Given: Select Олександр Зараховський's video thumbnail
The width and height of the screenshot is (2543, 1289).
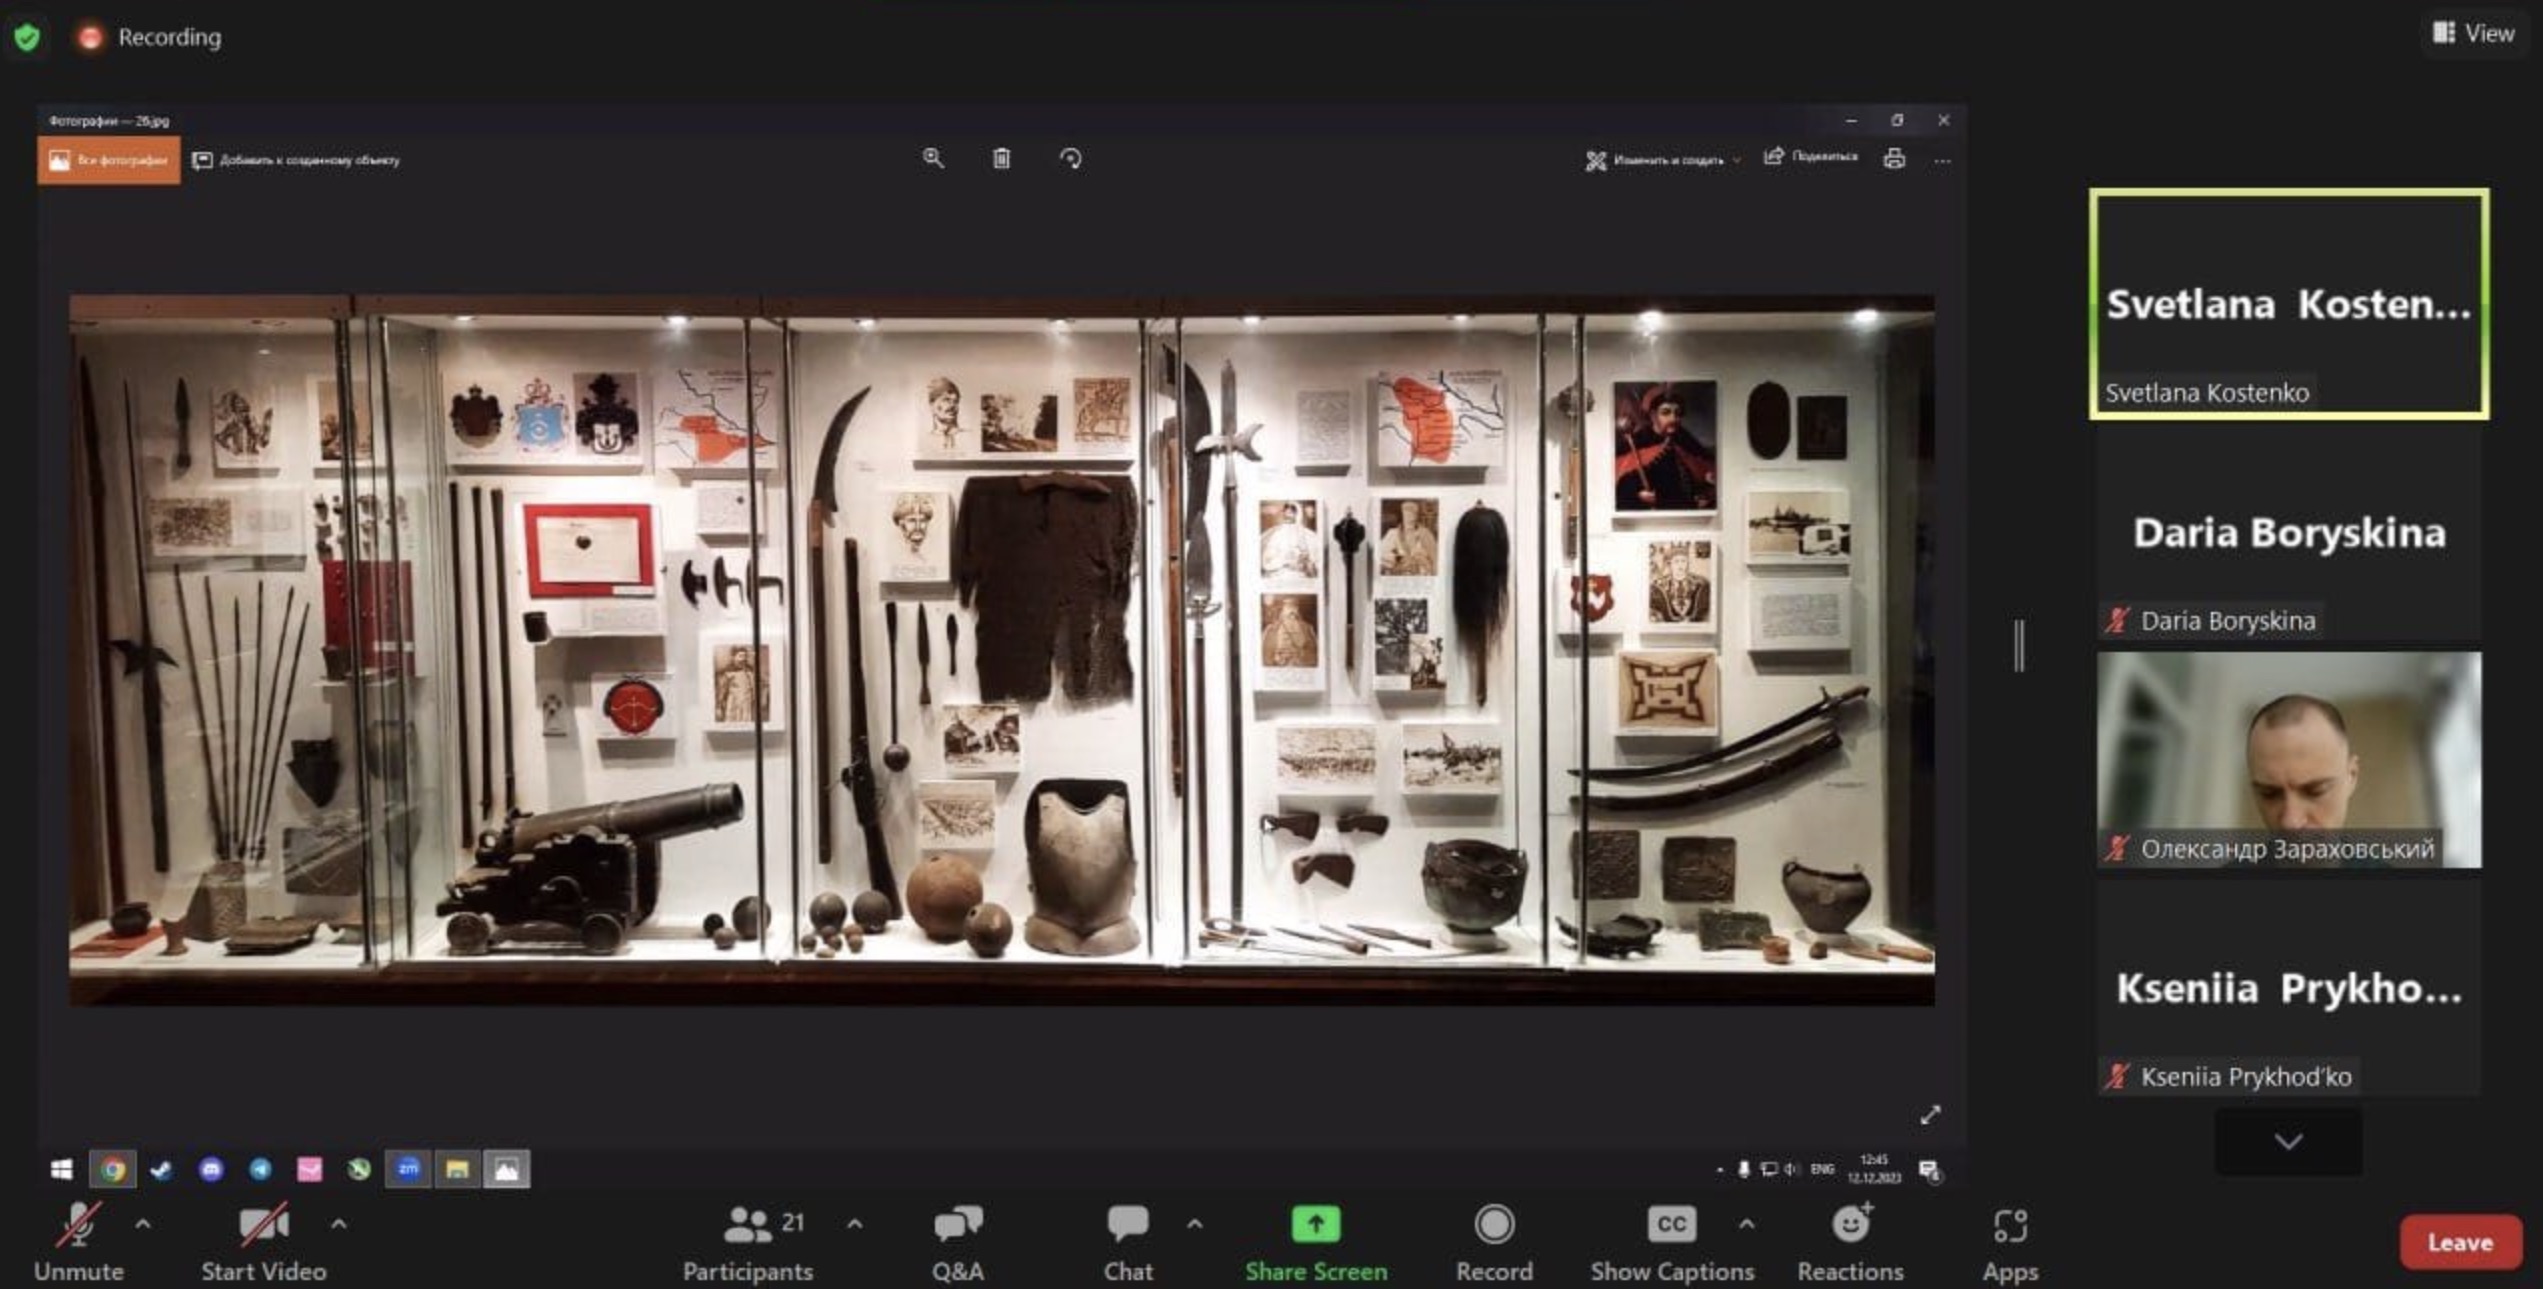Looking at the screenshot, I should (x=2288, y=760).
